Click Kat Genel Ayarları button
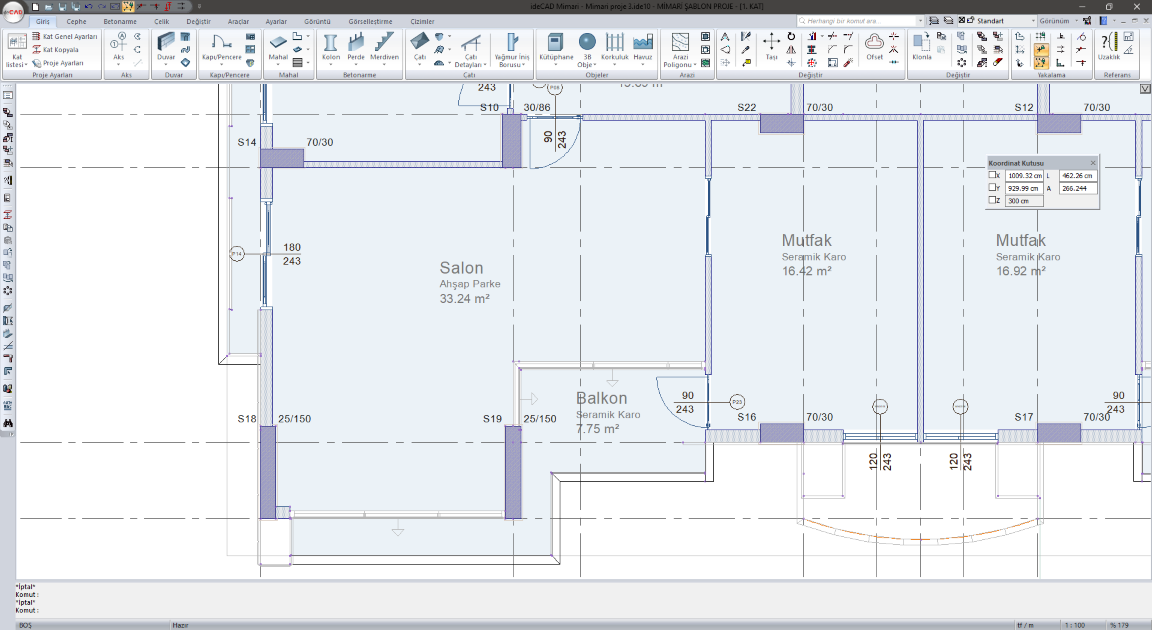Viewport: 1152px width, 630px height. pyautogui.click(x=65, y=36)
